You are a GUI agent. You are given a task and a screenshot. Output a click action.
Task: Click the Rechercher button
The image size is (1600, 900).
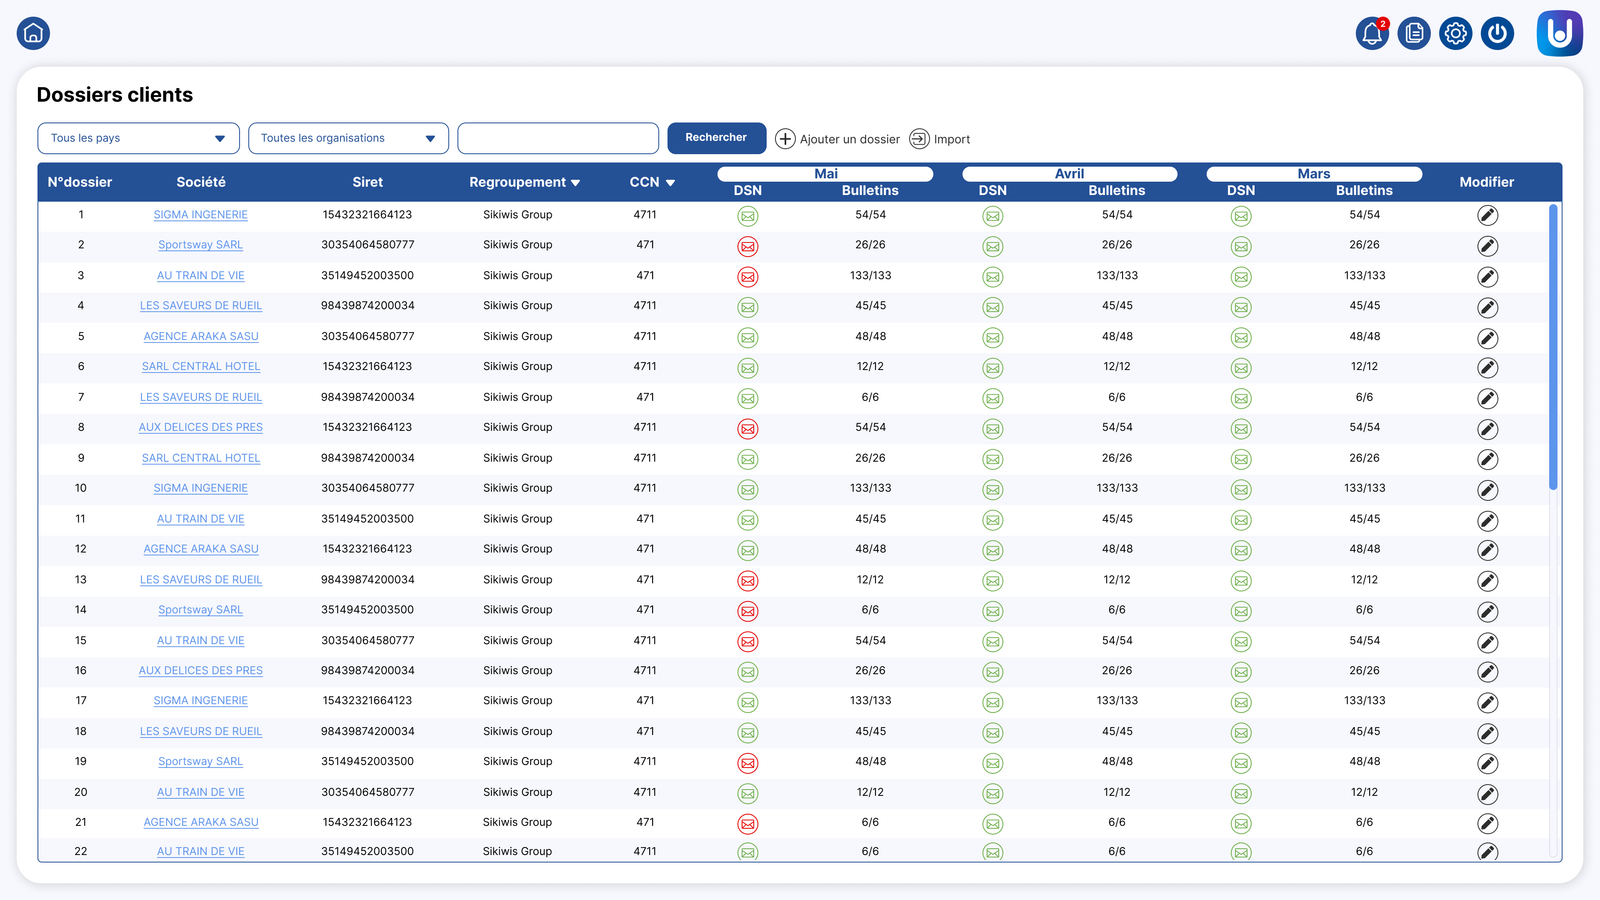click(x=717, y=138)
